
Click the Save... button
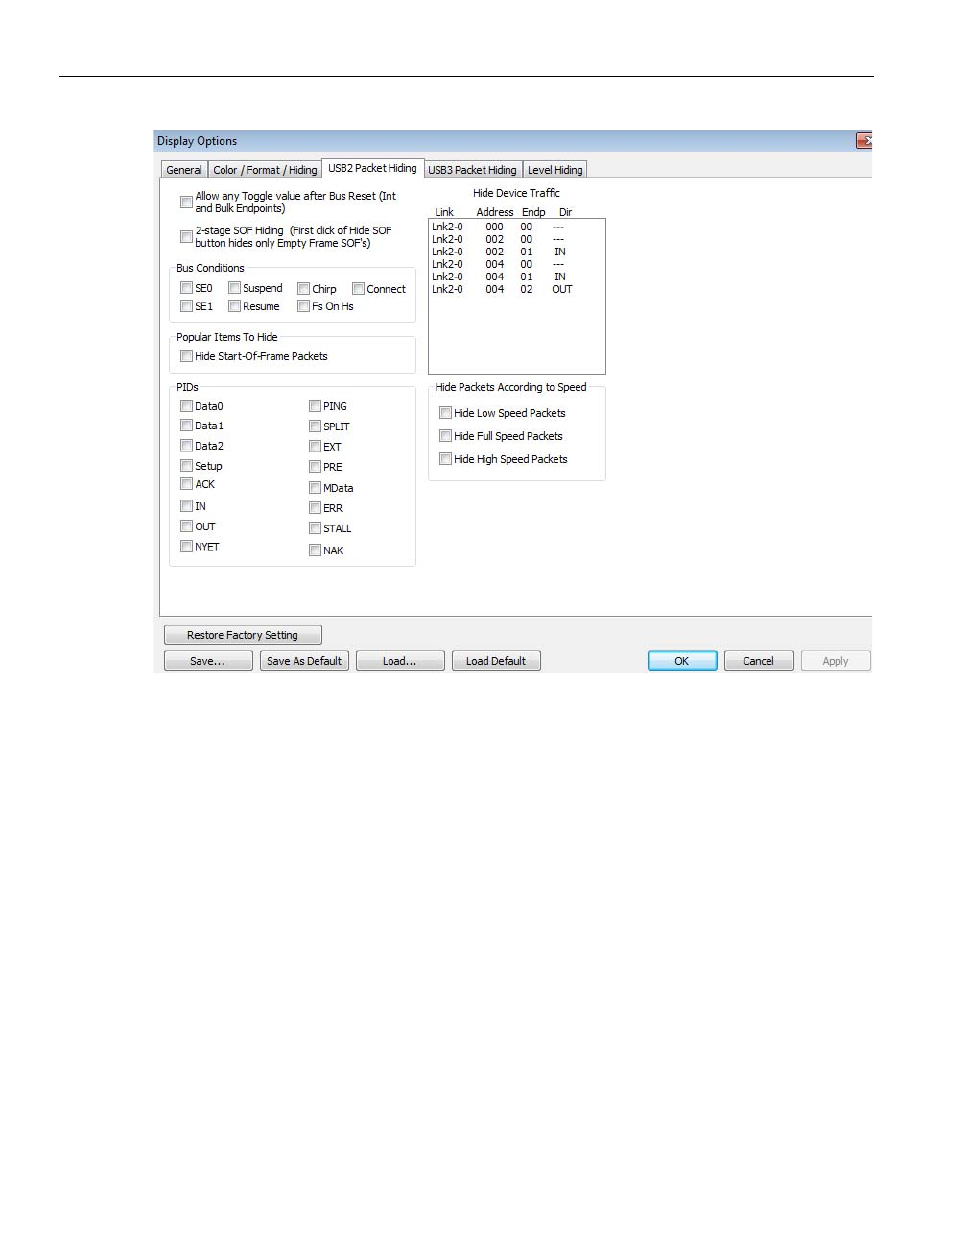[x=208, y=661]
